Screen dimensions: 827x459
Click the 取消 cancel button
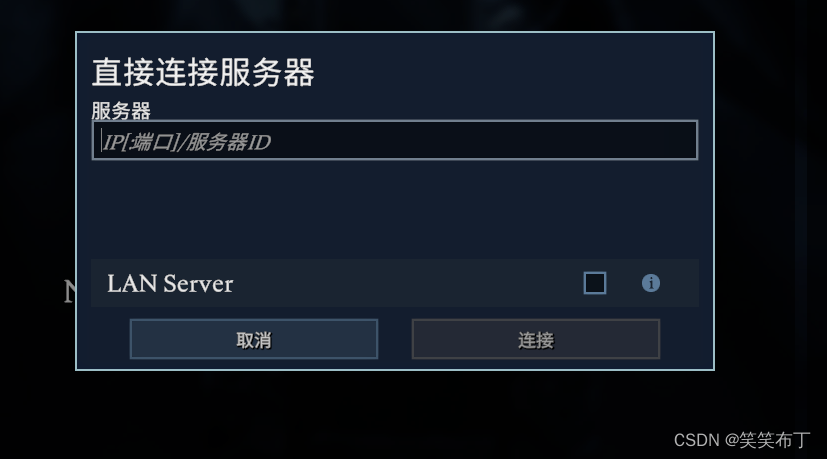(254, 339)
